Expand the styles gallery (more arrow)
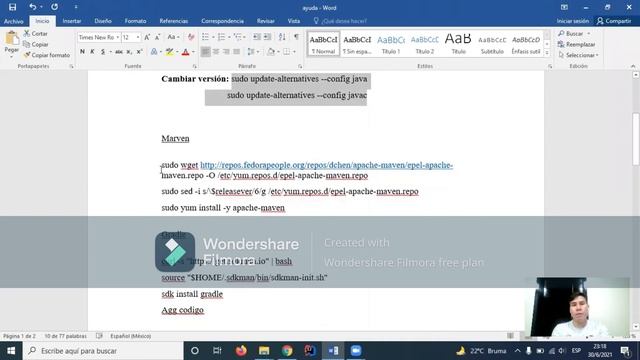This screenshot has height=360, width=640. 547,53
